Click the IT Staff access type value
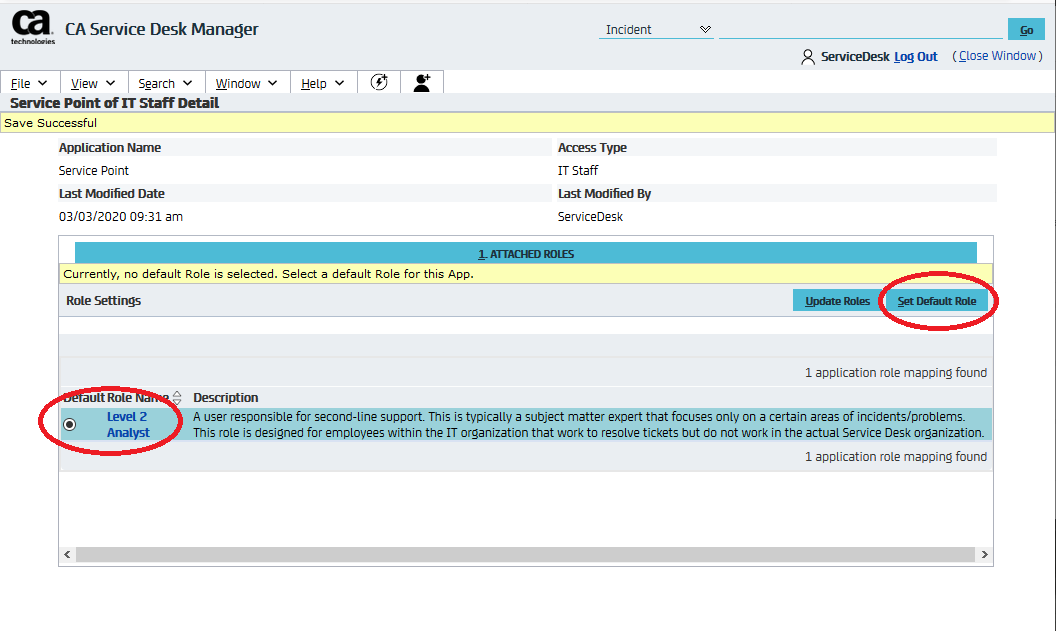Image resolution: width=1056 pixels, height=631 pixels. point(578,170)
